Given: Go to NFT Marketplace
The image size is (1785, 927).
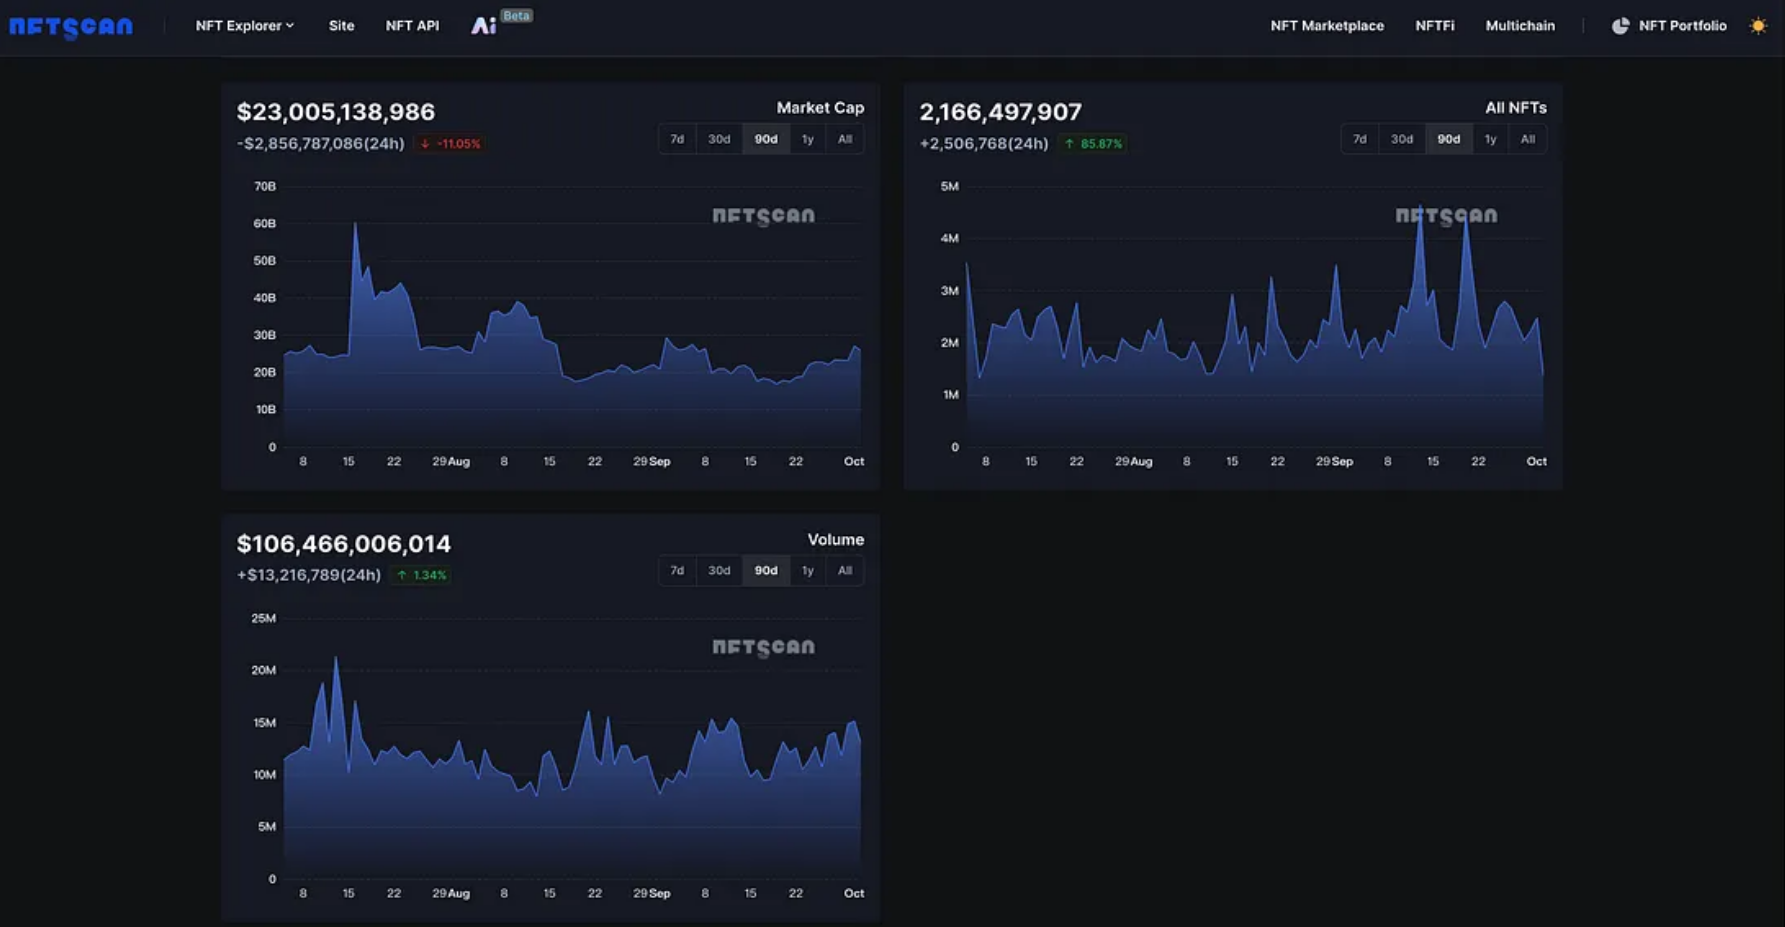Looking at the screenshot, I should (x=1327, y=26).
